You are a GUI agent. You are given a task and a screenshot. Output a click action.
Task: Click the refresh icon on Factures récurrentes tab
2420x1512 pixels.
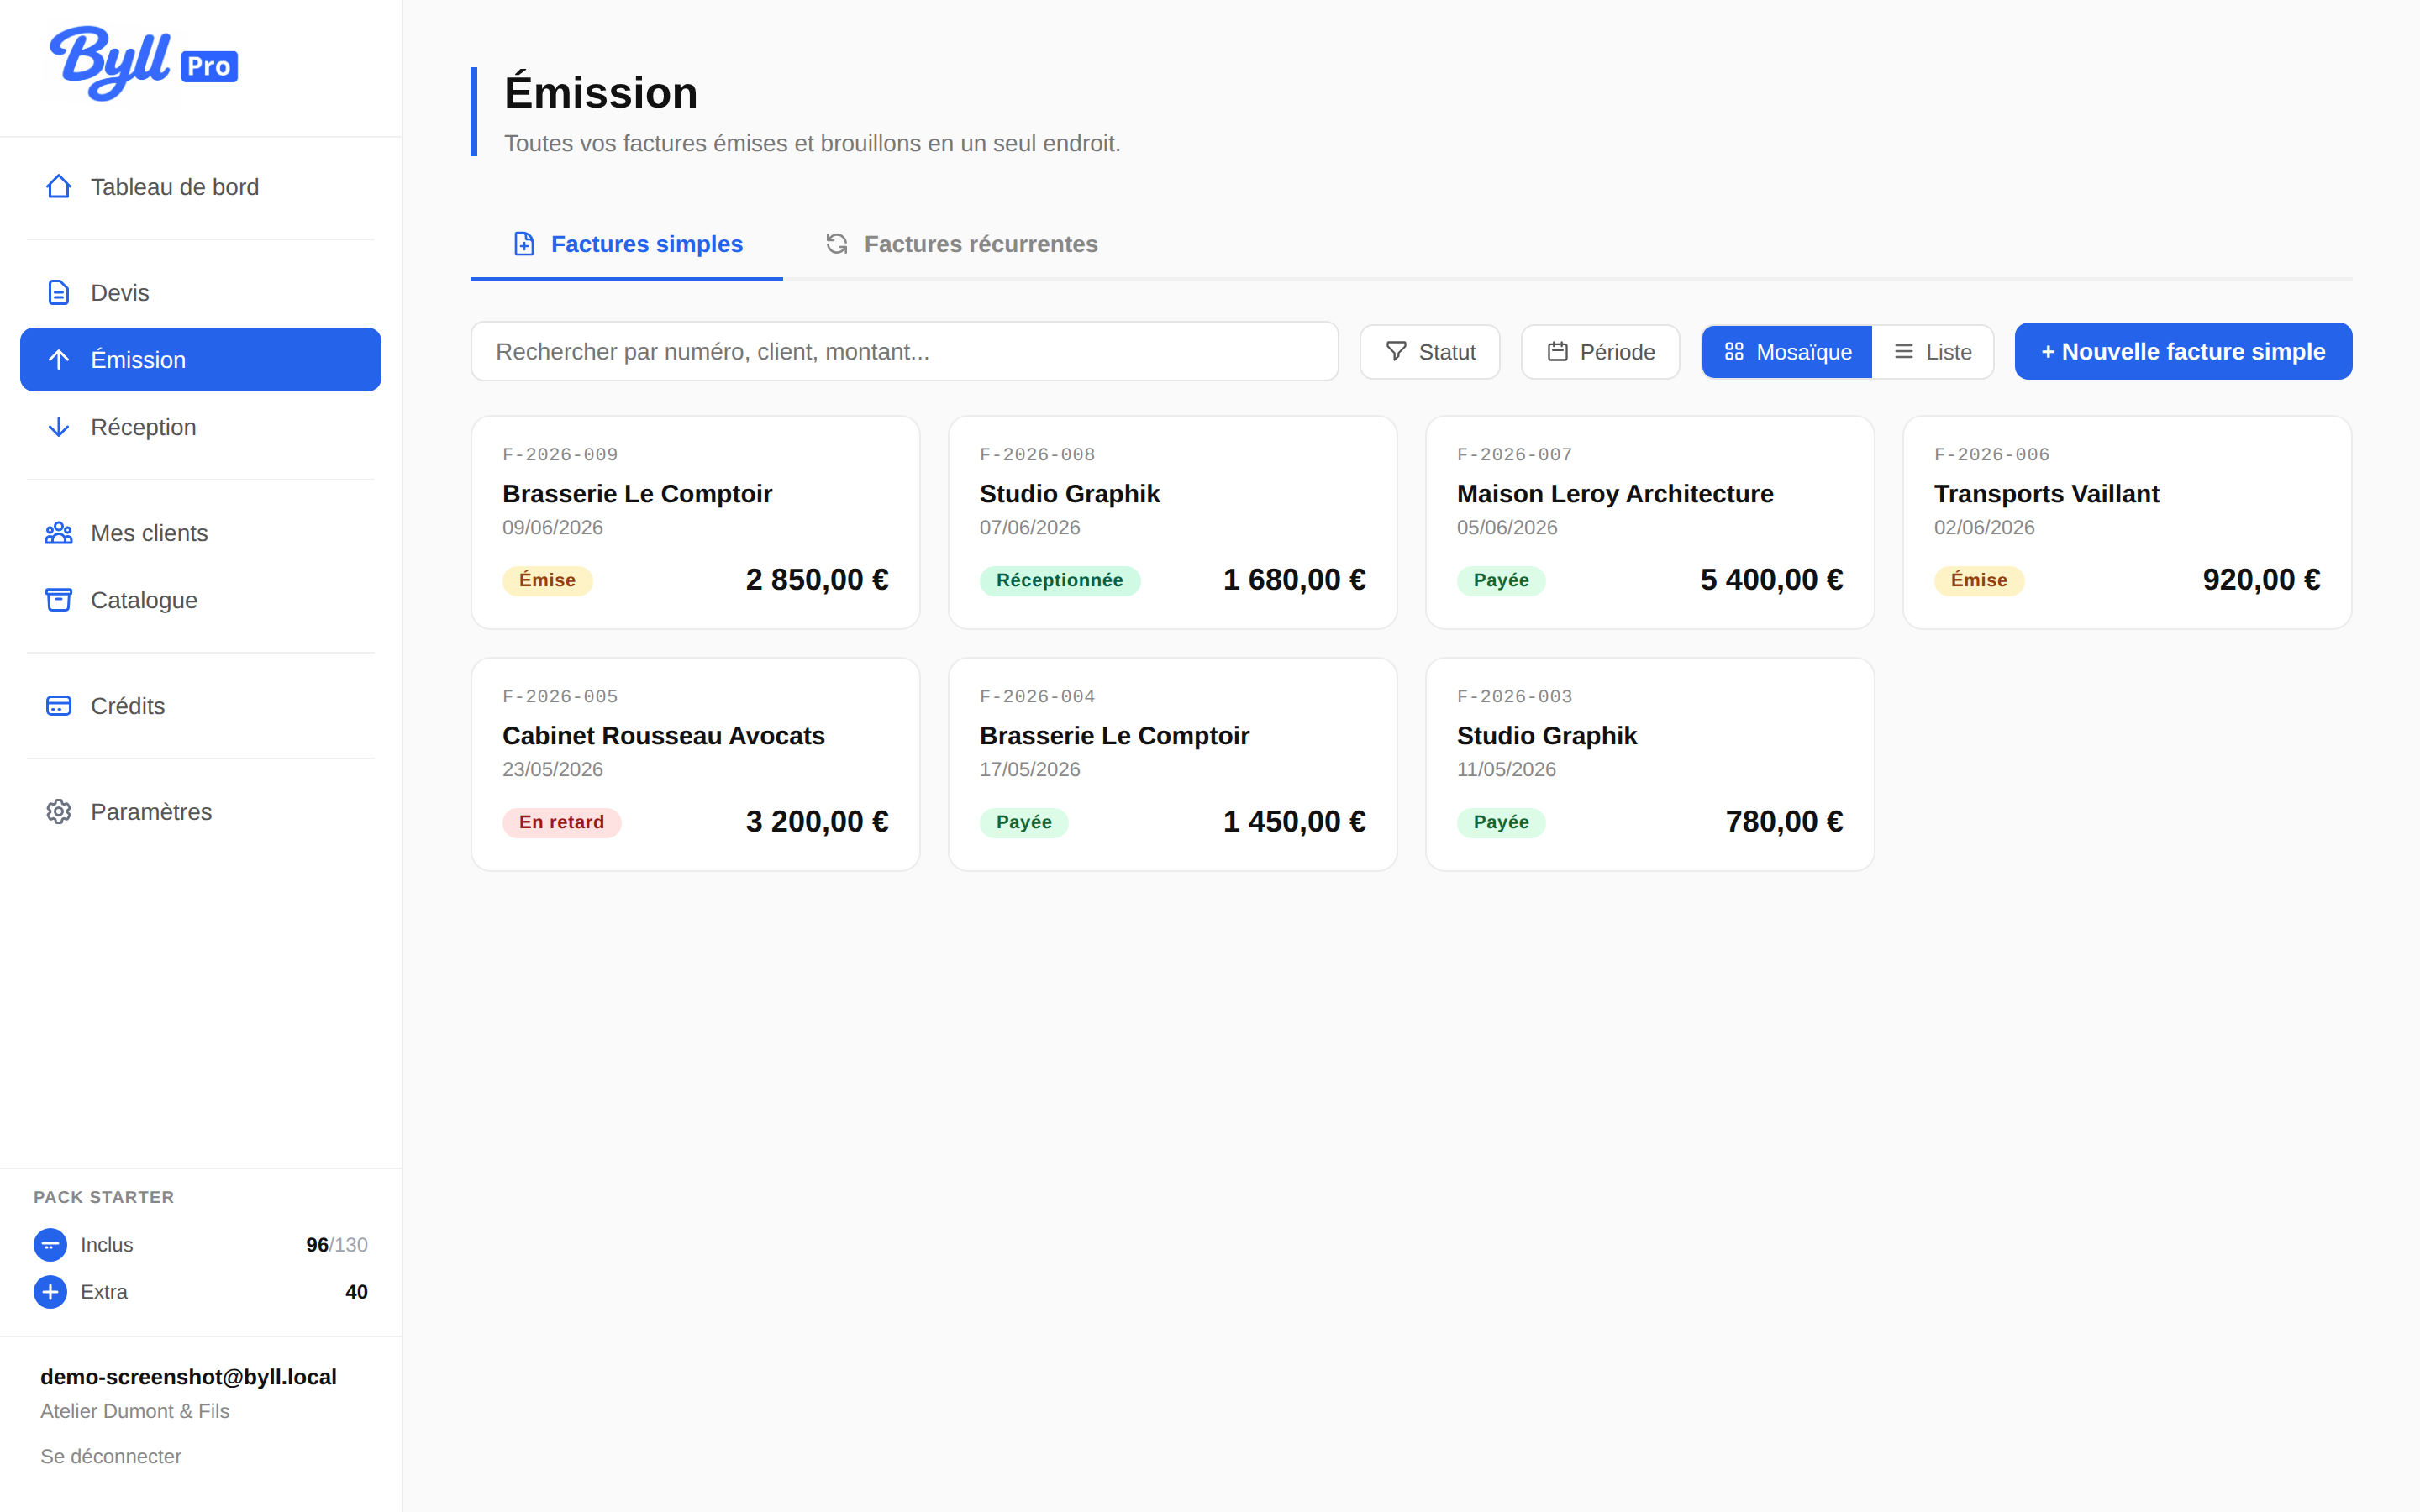837,244
